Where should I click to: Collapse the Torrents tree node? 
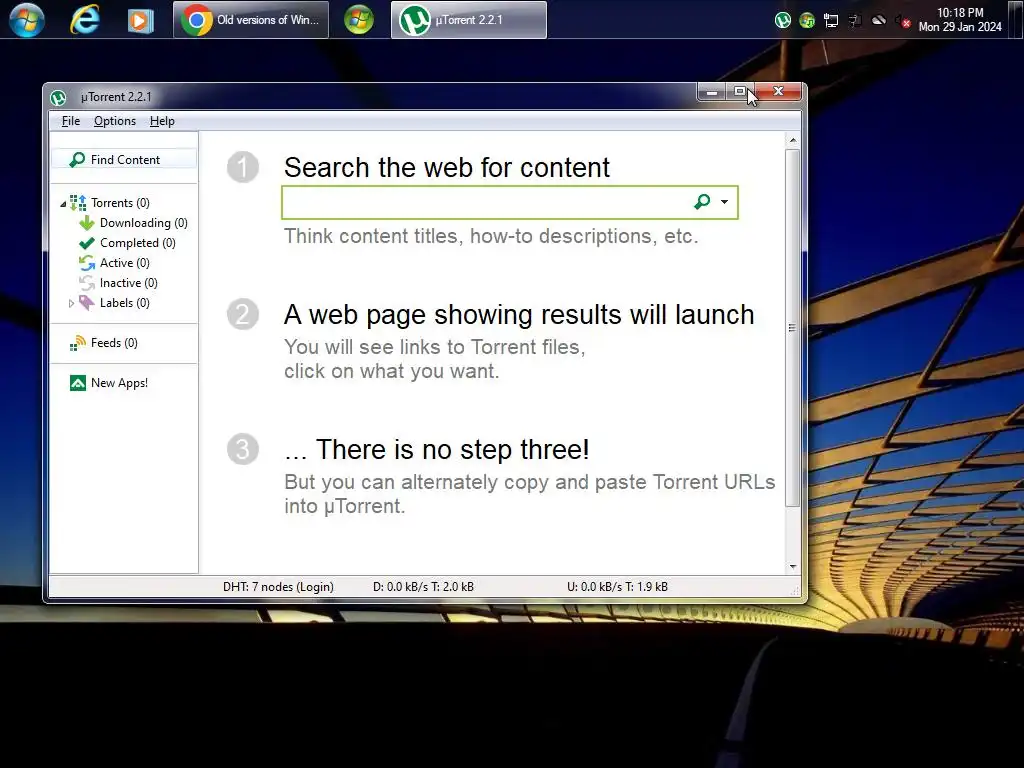coord(63,204)
